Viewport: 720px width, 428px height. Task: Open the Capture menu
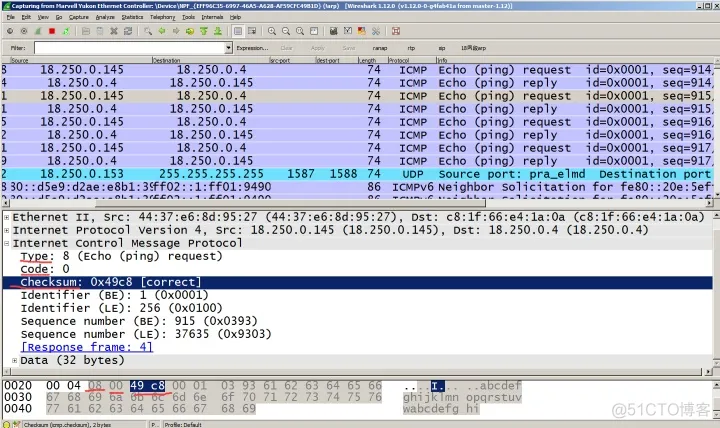point(79,17)
